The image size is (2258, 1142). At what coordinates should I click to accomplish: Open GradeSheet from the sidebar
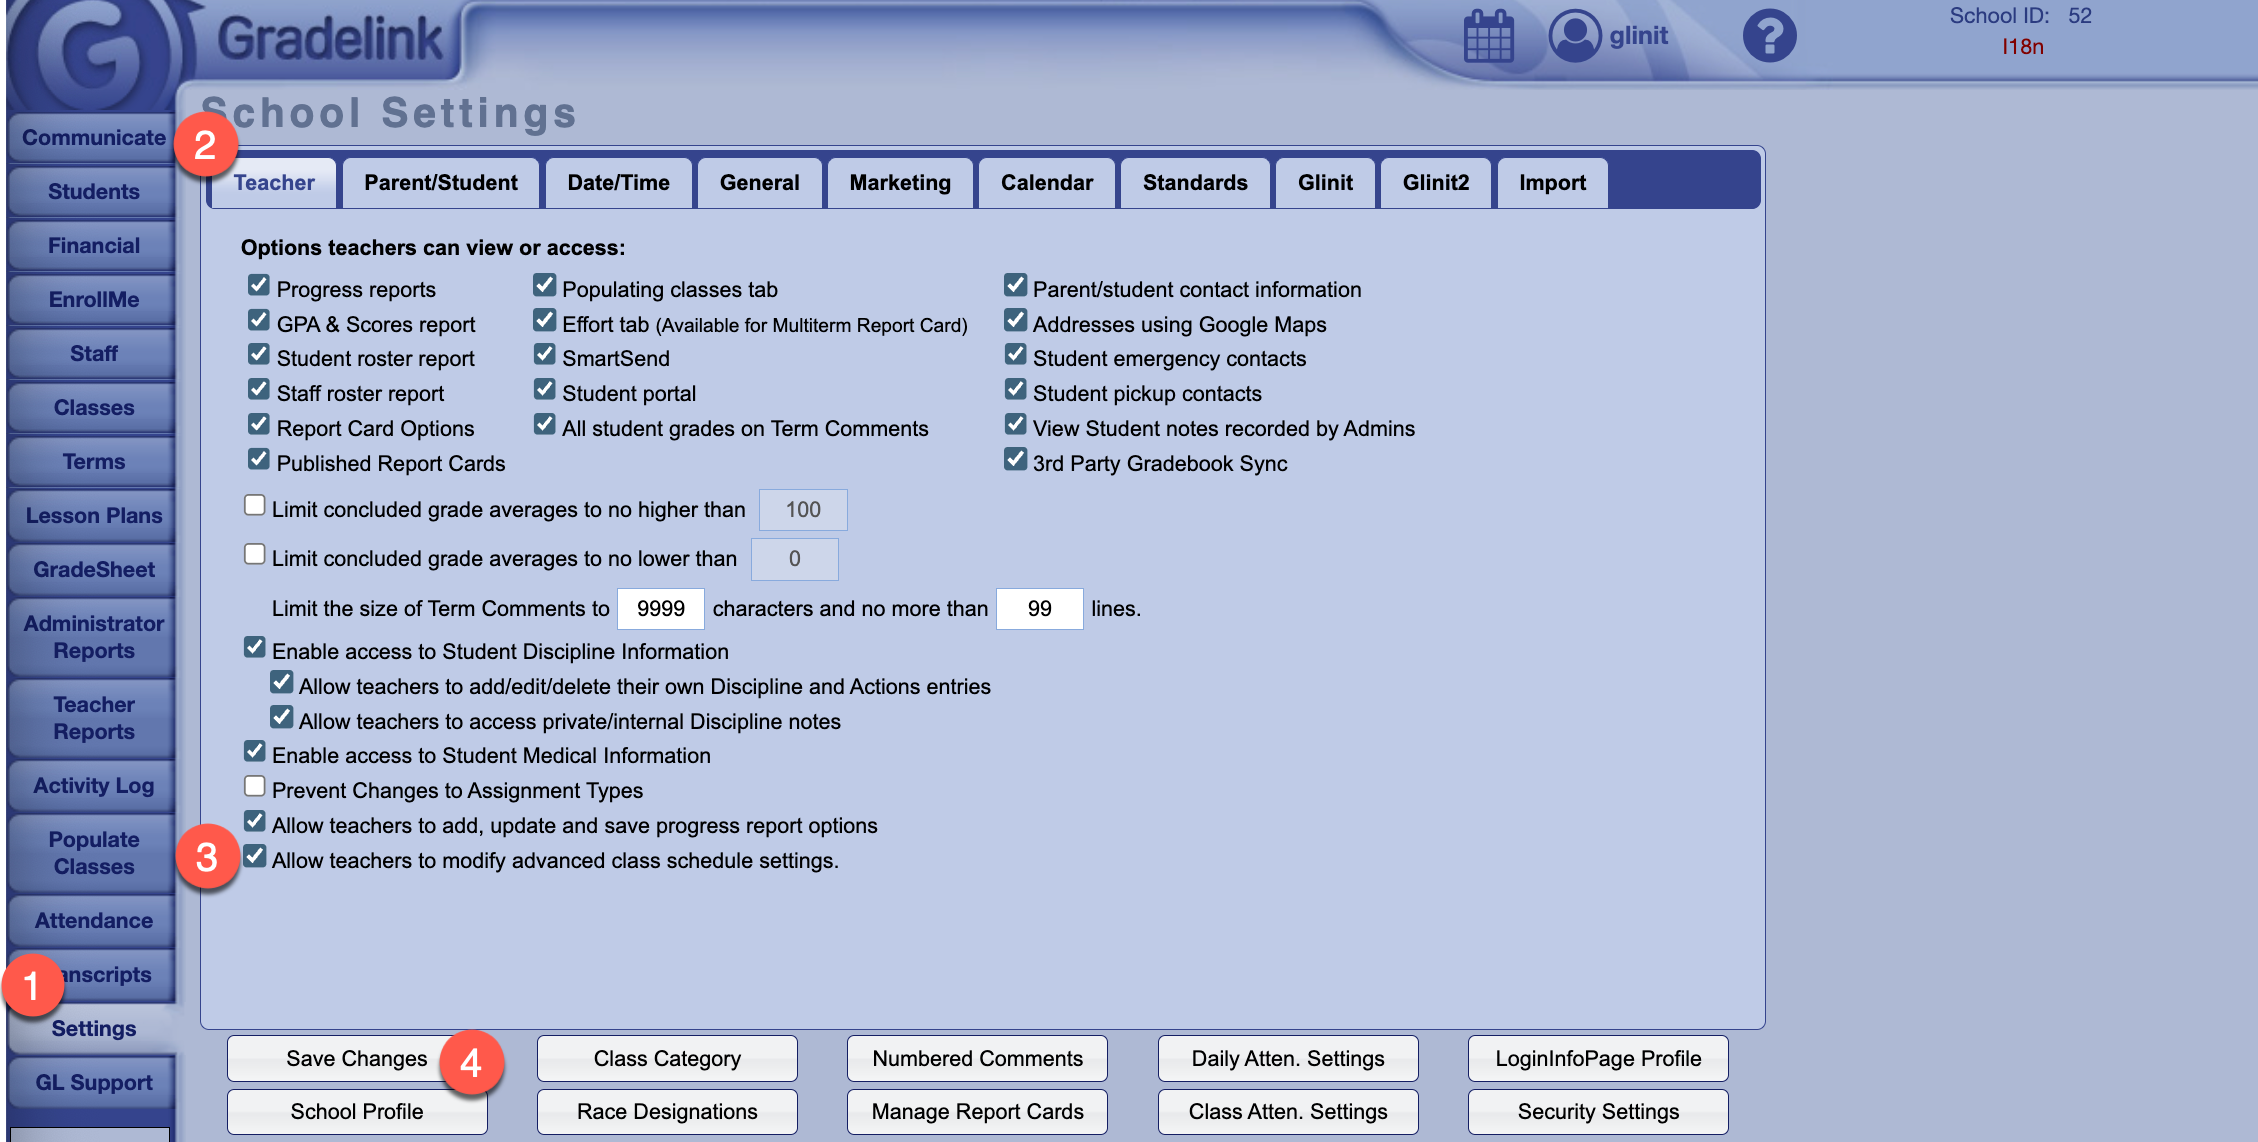click(x=92, y=569)
